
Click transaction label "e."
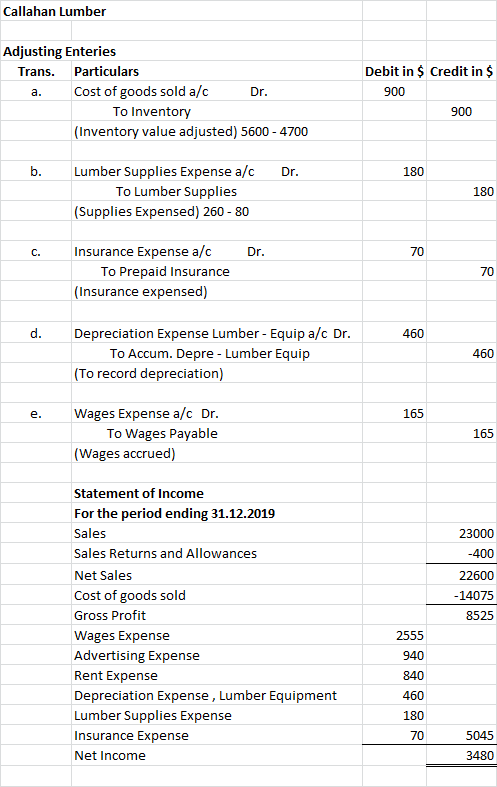point(36,414)
